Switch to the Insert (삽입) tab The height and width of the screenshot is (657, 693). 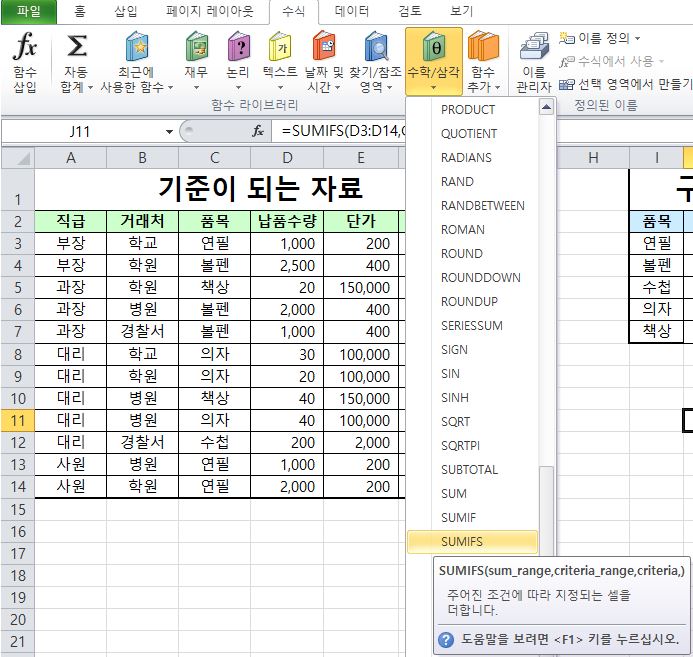pos(126,11)
